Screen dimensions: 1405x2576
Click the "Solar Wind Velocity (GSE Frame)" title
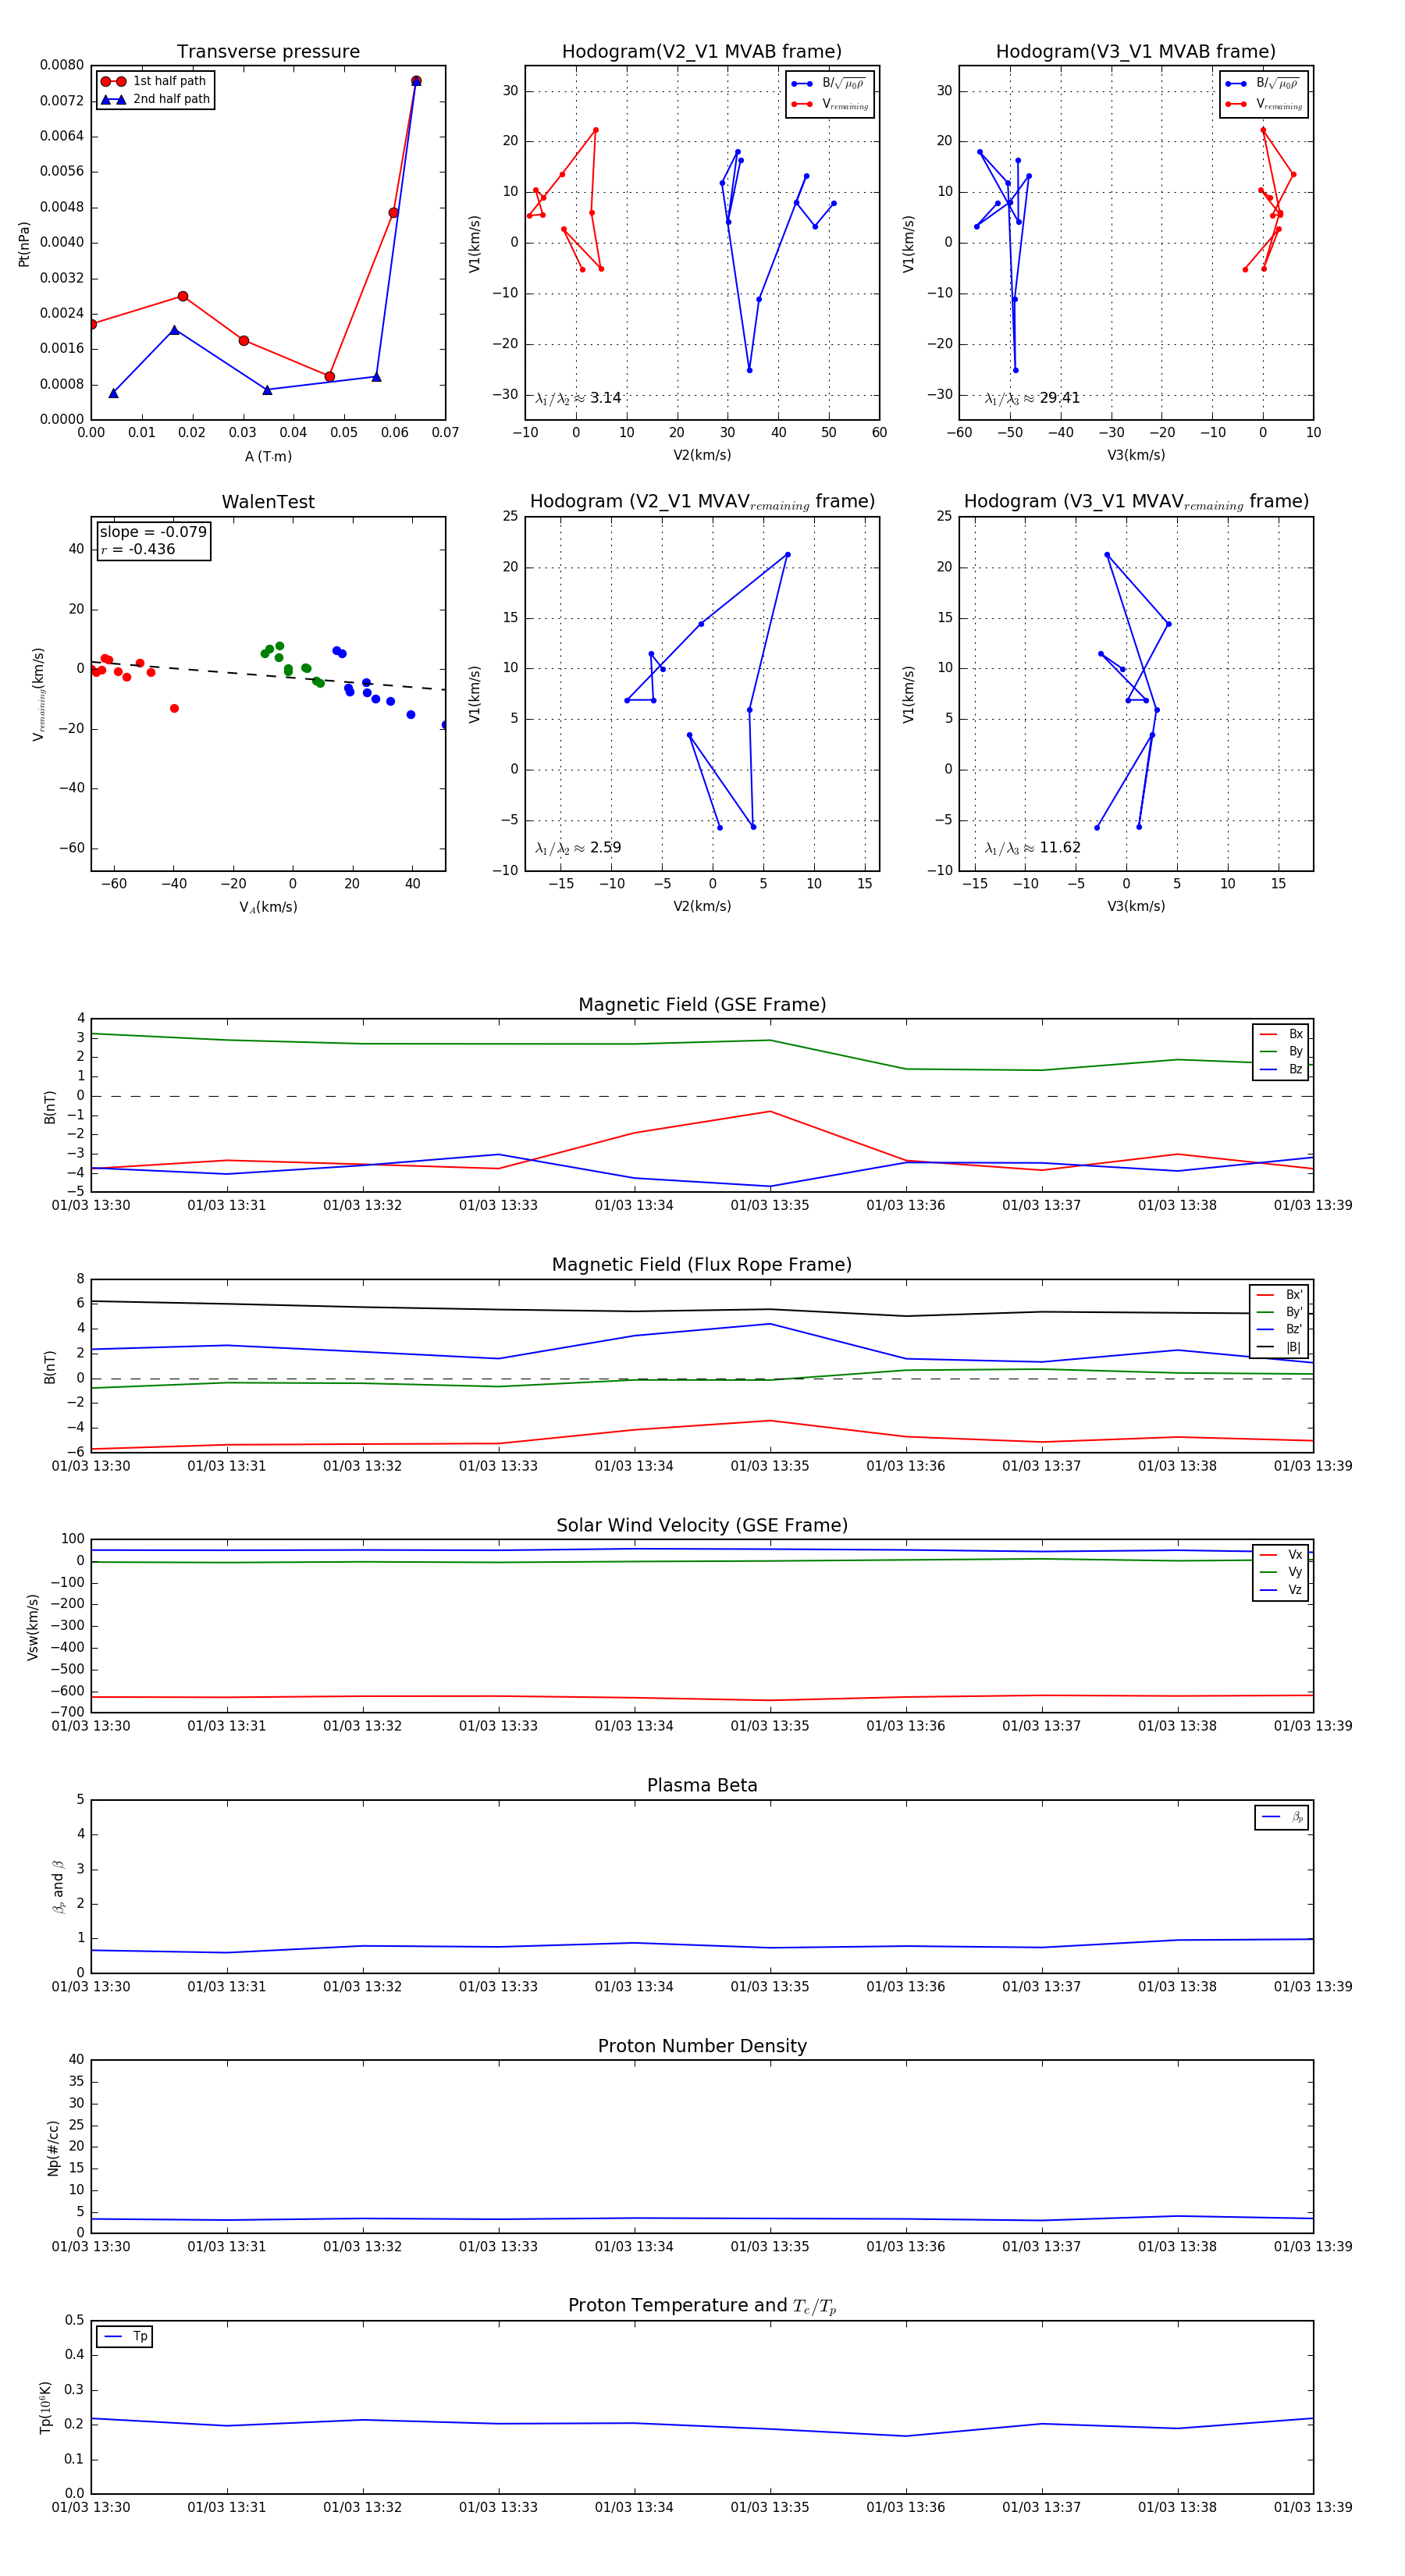coord(702,1525)
